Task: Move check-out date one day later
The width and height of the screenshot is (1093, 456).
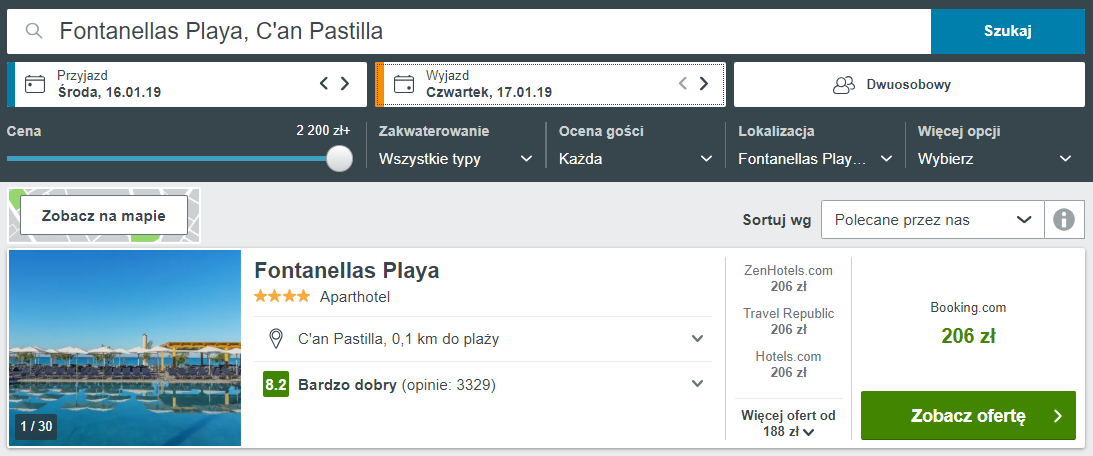Action: pos(704,84)
